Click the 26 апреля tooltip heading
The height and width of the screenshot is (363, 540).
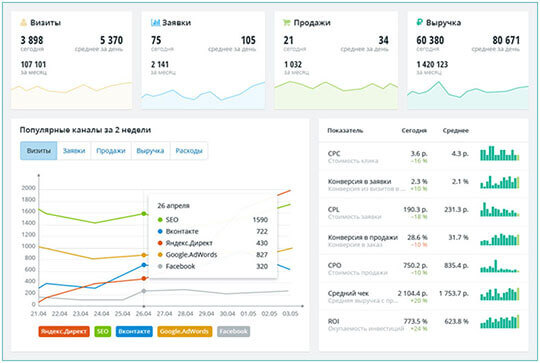(x=173, y=206)
